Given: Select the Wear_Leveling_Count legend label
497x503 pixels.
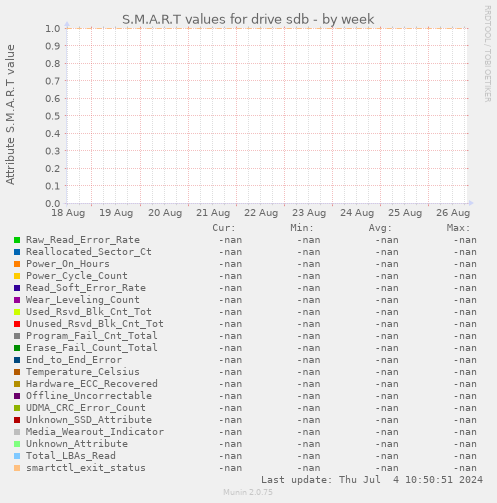Looking at the screenshot, I should [83, 300].
